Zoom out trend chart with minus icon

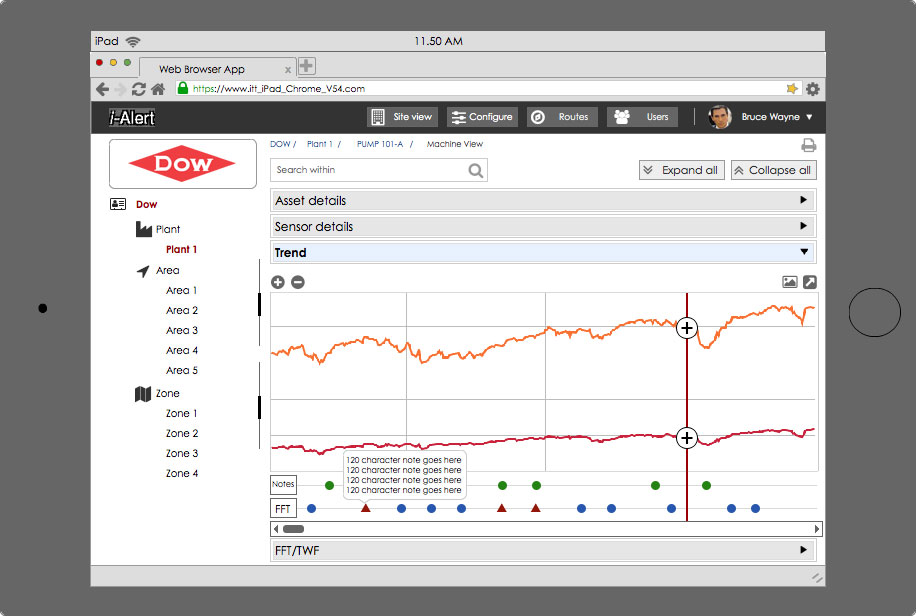point(297,282)
